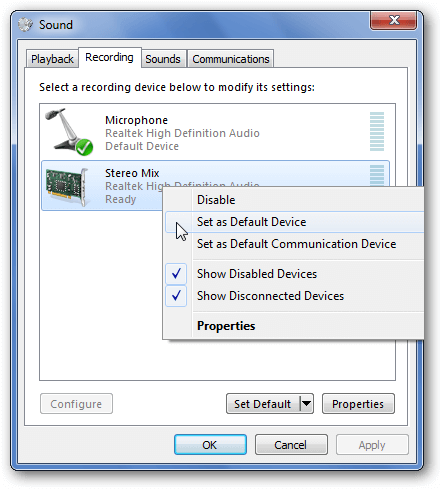Select the Stereo Mix sound card icon

pos(67,187)
